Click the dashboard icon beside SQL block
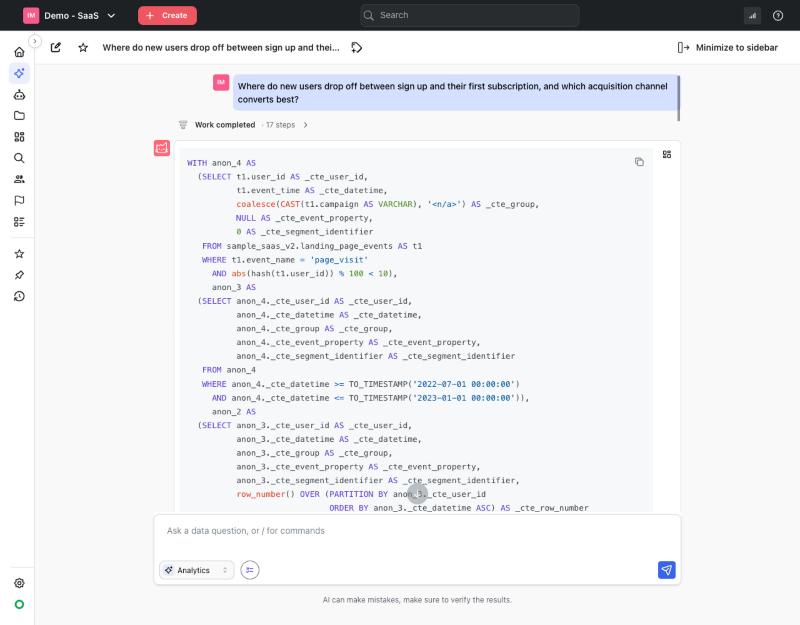 pyautogui.click(x=667, y=155)
